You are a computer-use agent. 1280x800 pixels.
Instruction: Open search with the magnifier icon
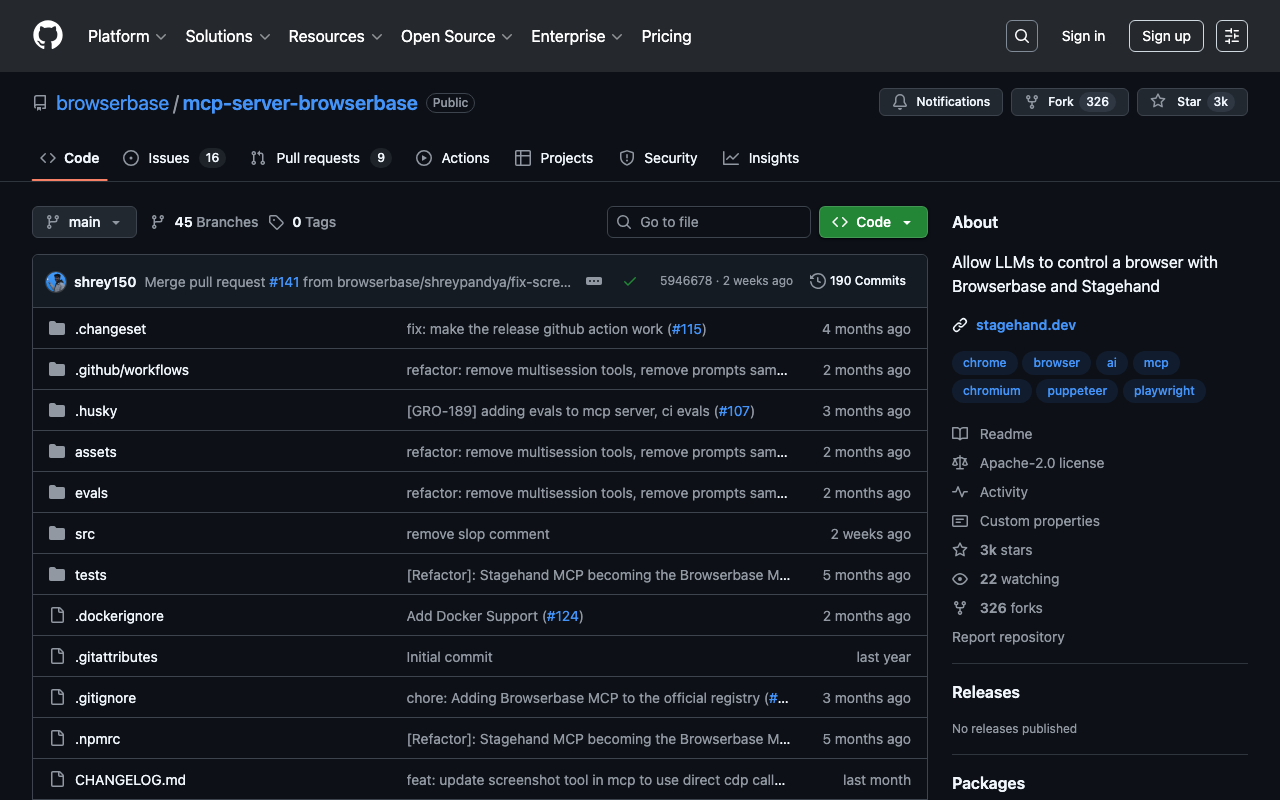coord(1021,36)
